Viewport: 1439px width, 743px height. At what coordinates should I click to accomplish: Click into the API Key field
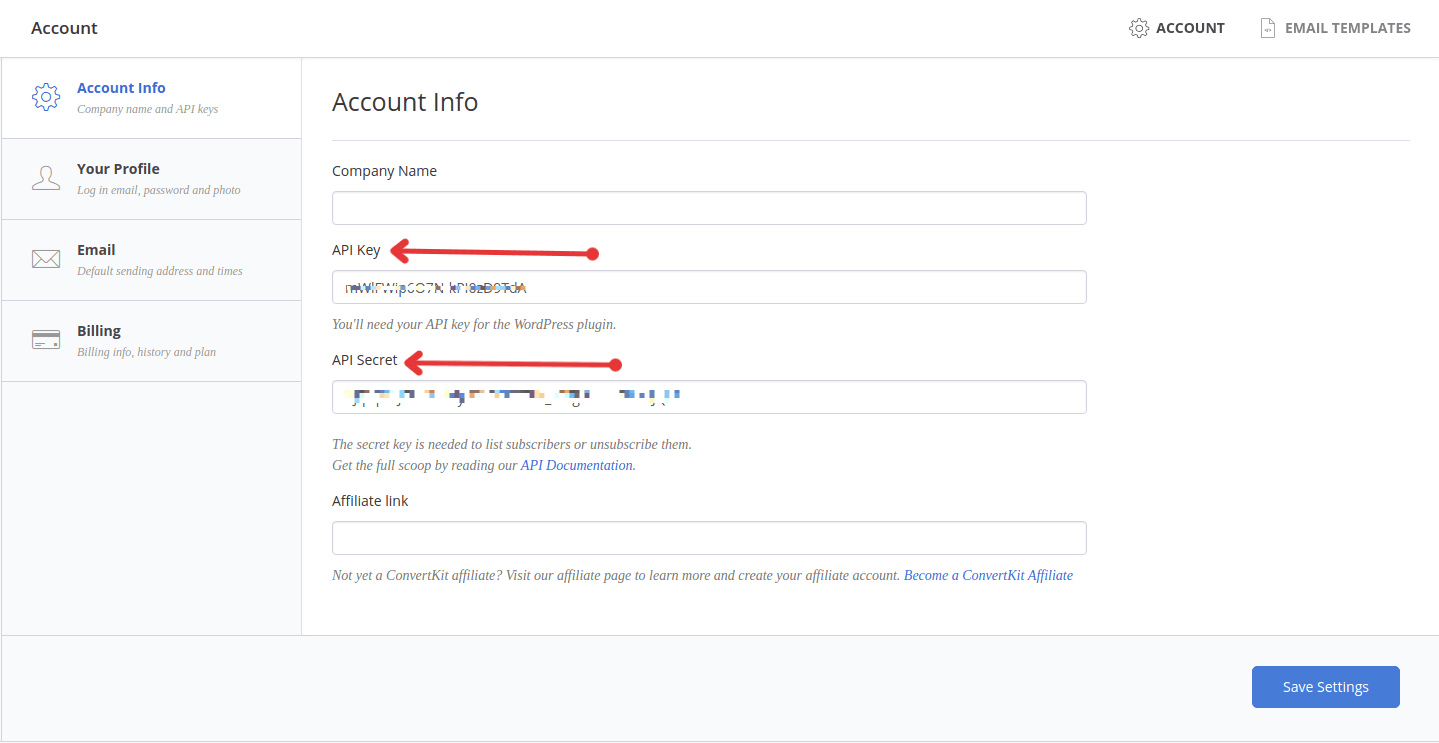(709, 287)
